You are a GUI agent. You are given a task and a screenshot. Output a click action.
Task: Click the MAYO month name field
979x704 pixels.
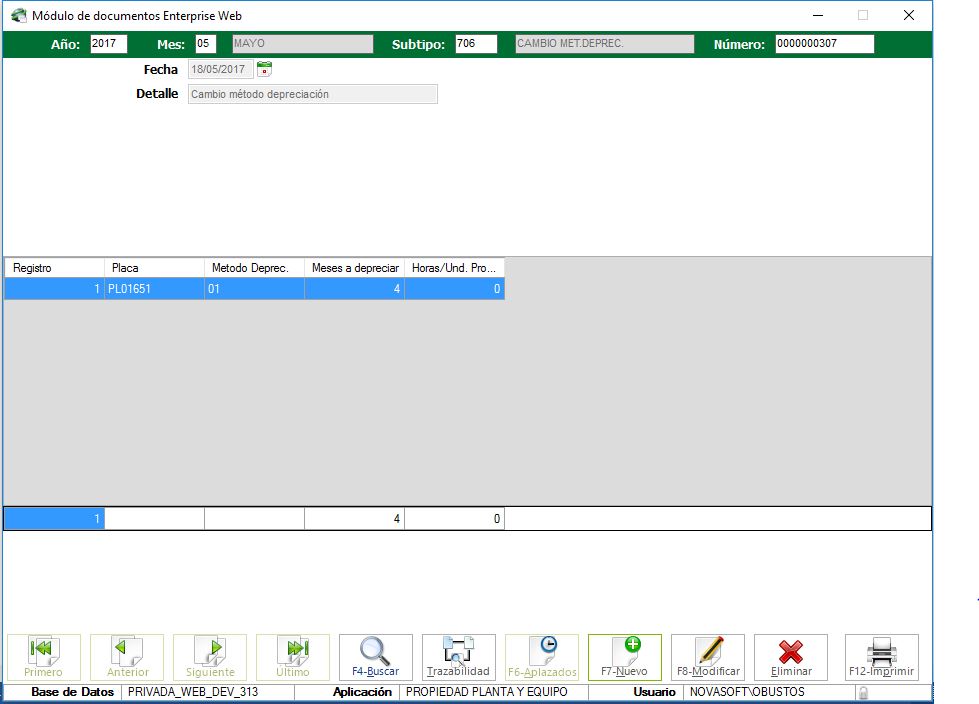click(303, 44)
